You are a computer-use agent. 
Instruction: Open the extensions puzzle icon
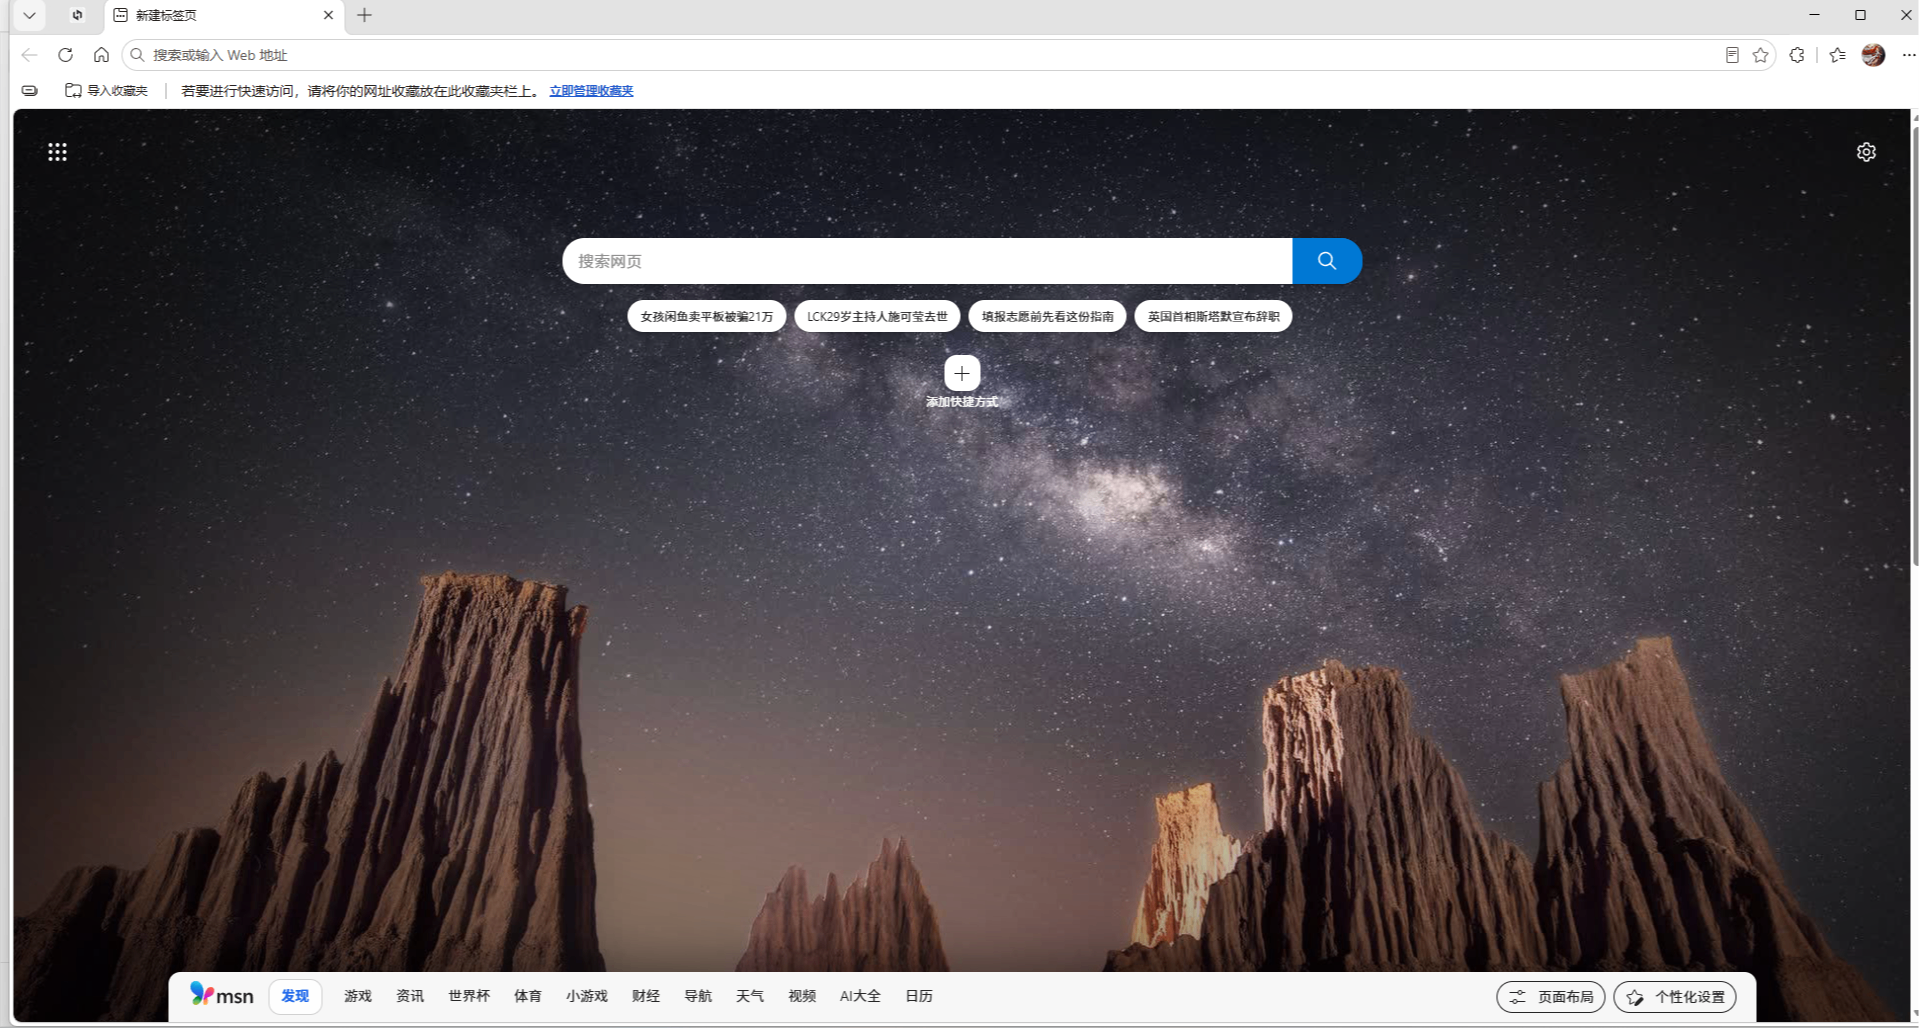(1797, 55)
